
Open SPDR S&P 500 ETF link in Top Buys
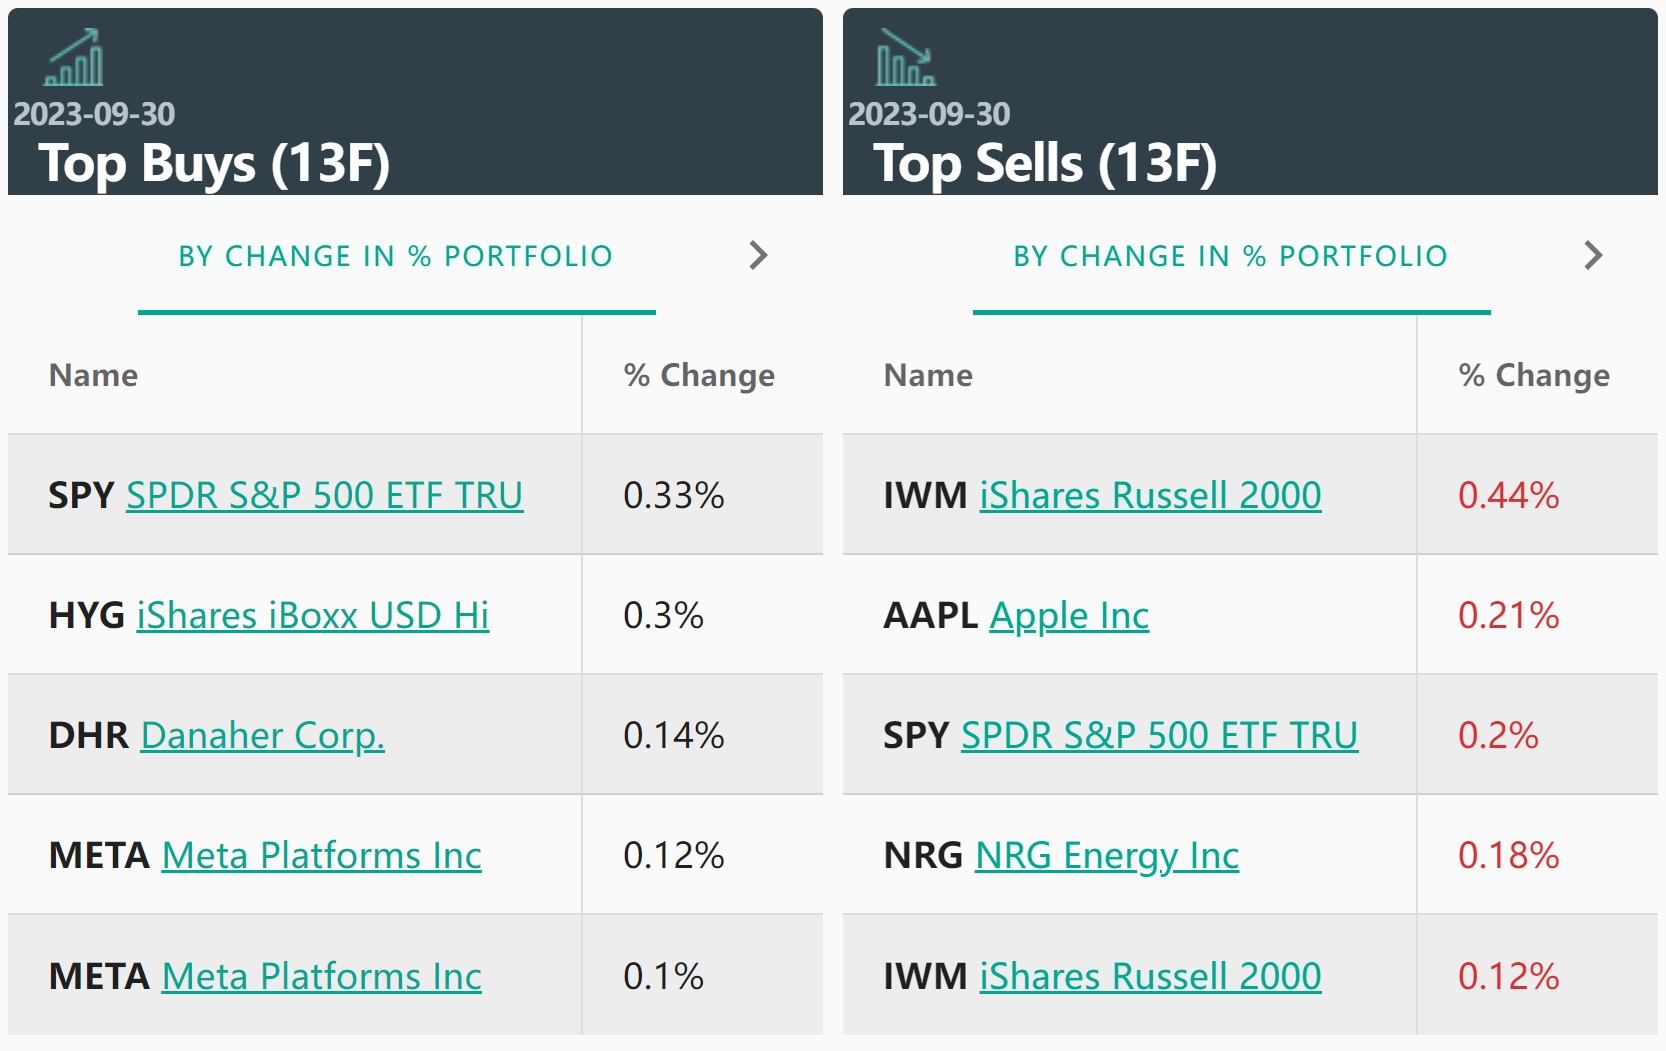point(324,496)
